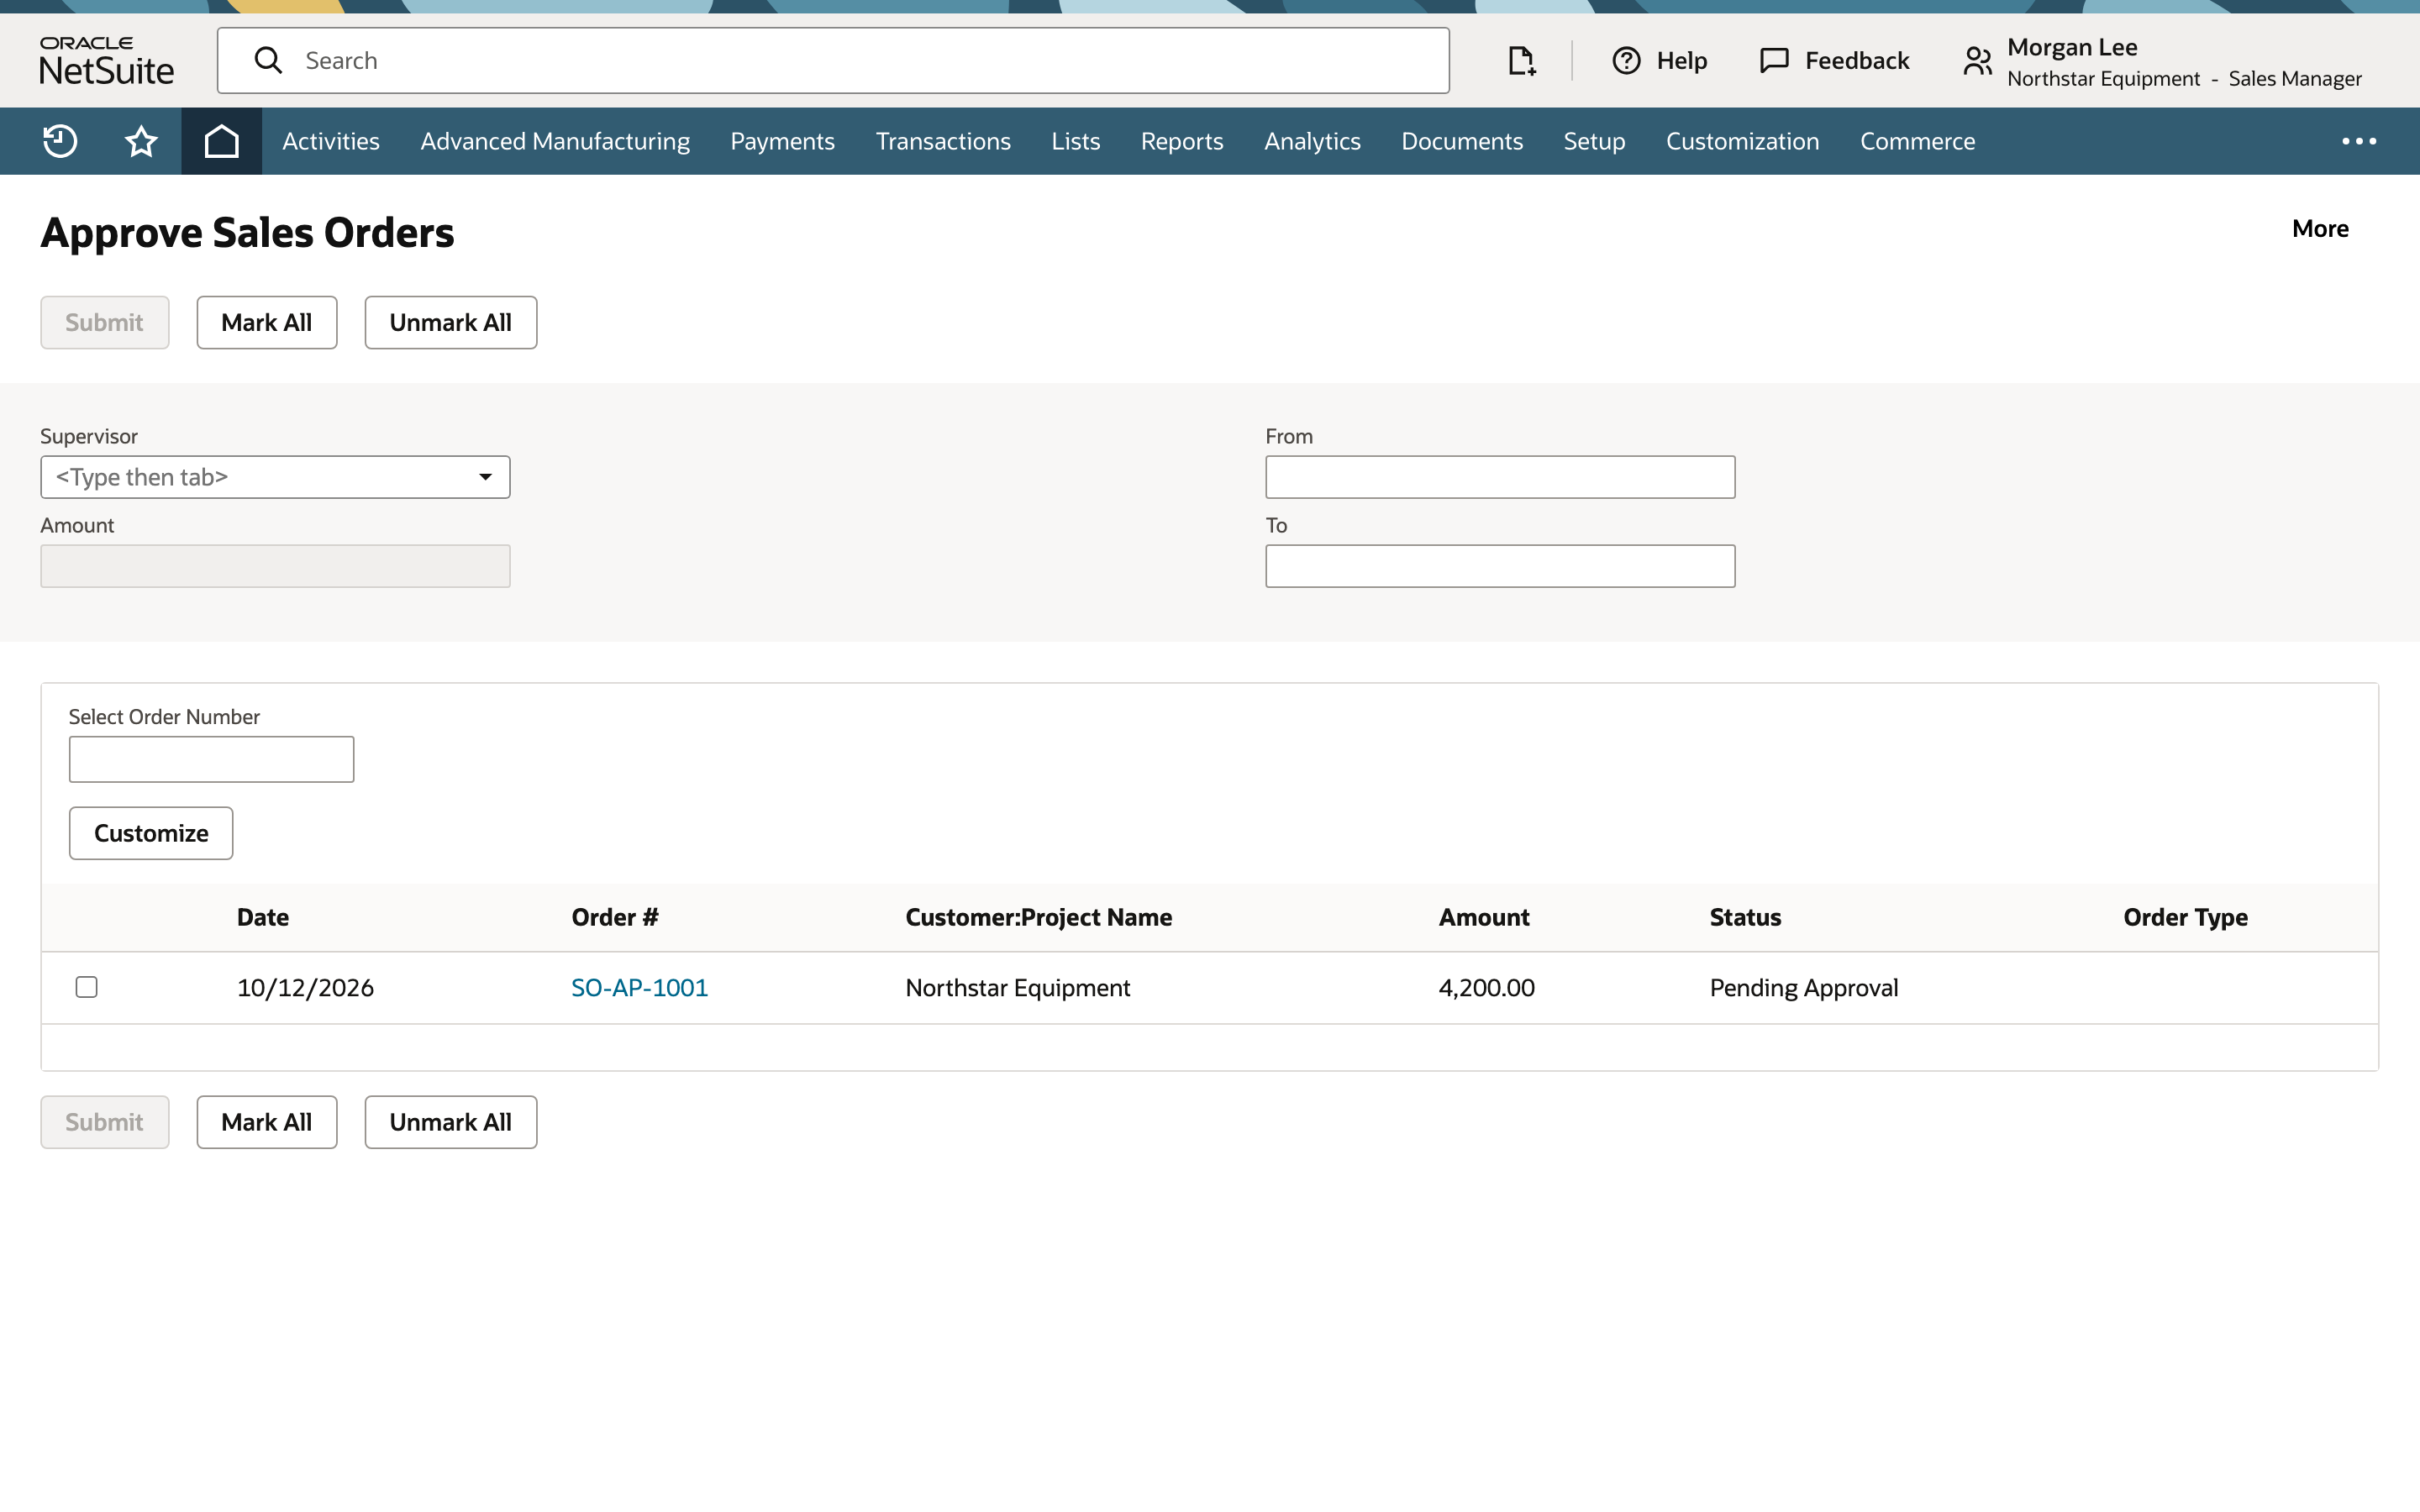Screen dimensions: 2420x1512
Task: Tick the checkbox for SO-AP-1001
Action: pos(87,987)
